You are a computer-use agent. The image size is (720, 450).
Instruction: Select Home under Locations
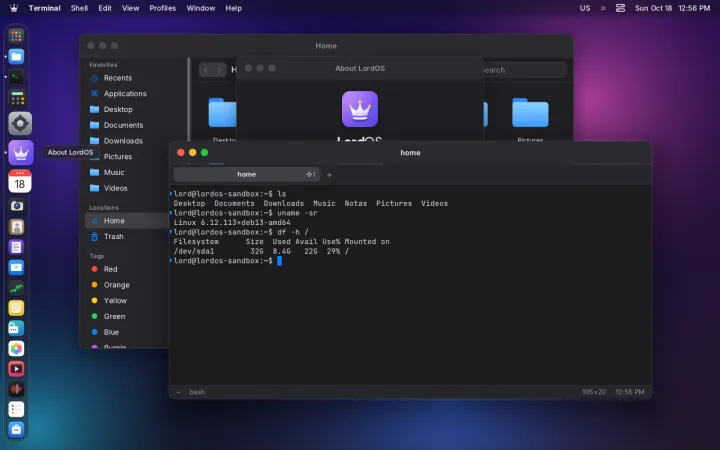click(127, 221)
